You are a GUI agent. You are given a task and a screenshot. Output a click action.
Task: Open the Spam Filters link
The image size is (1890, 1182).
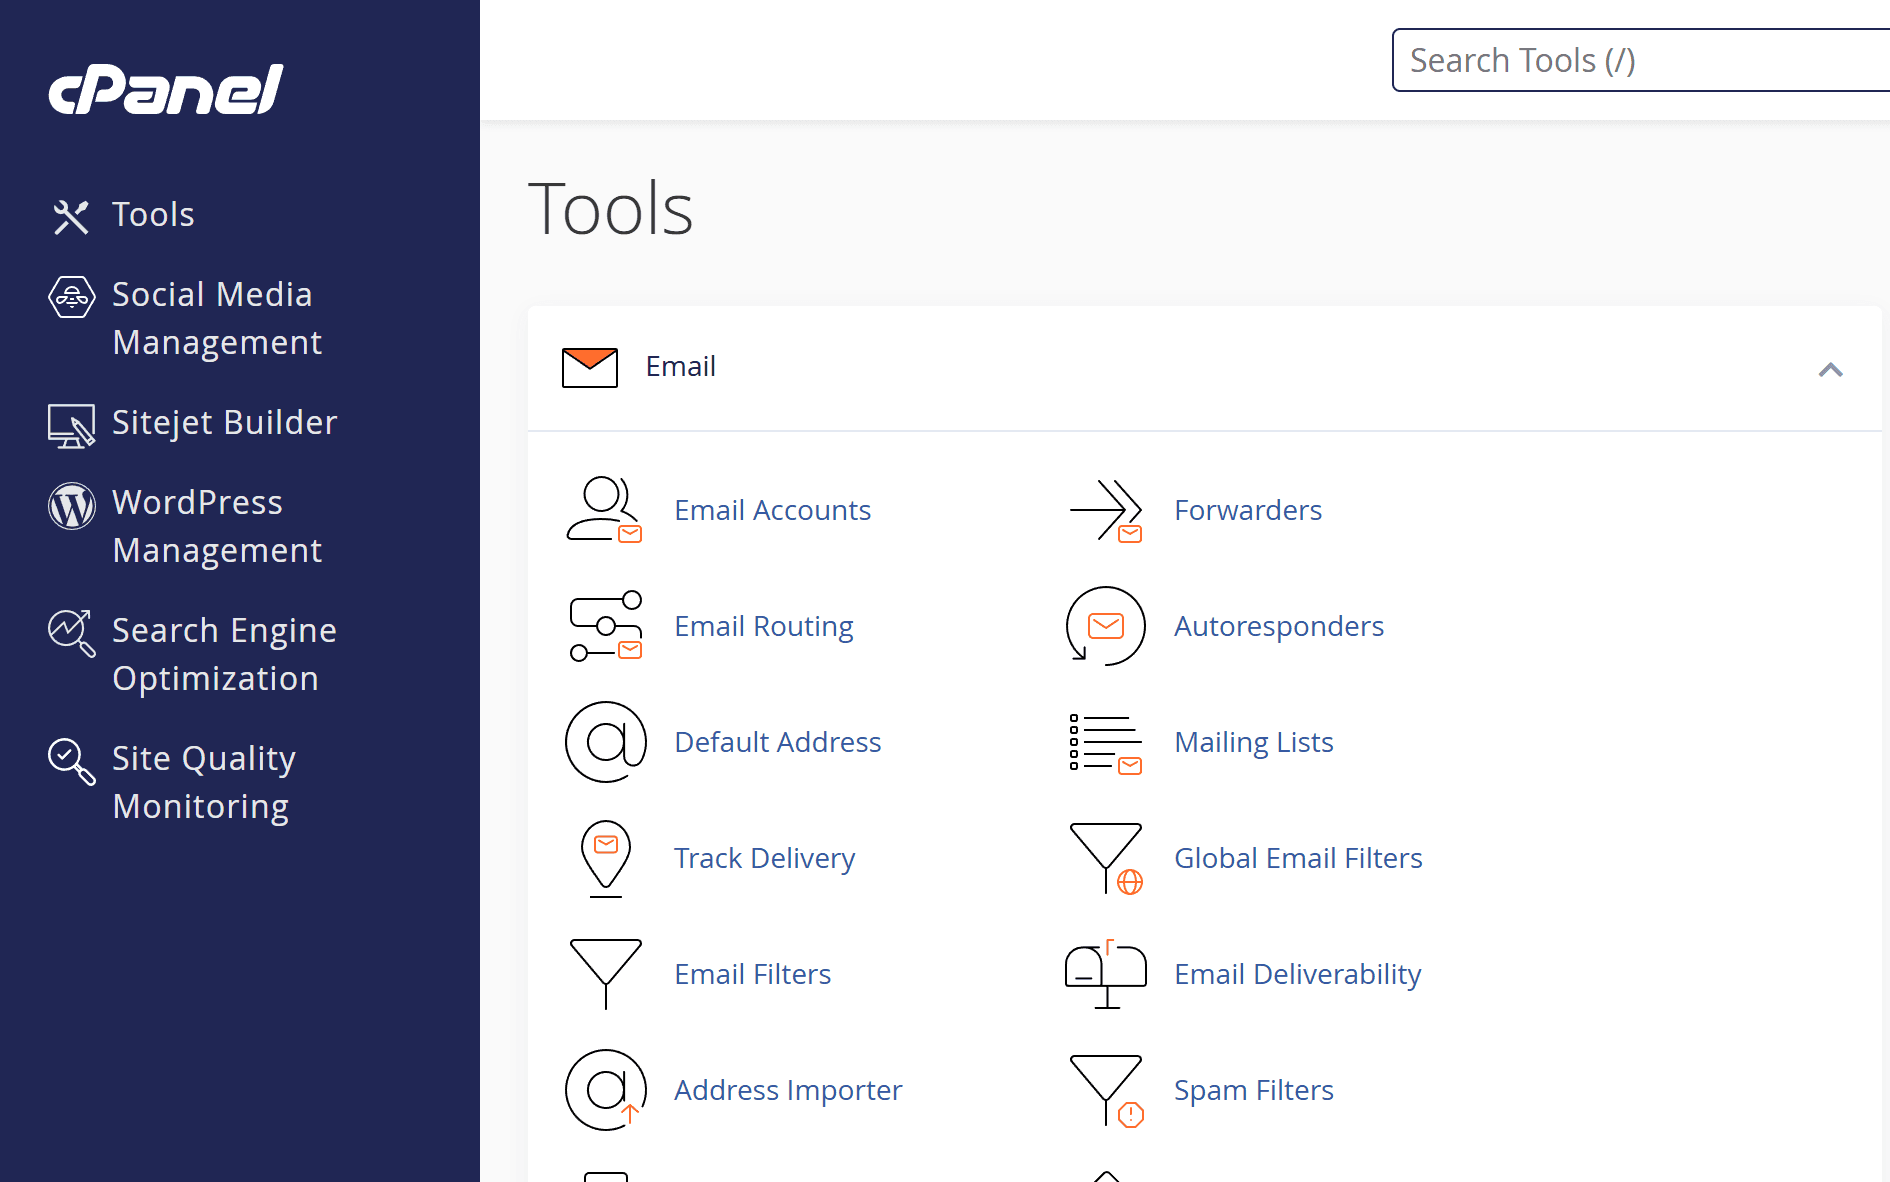pyautogui.click(x=1254, y=1090)
